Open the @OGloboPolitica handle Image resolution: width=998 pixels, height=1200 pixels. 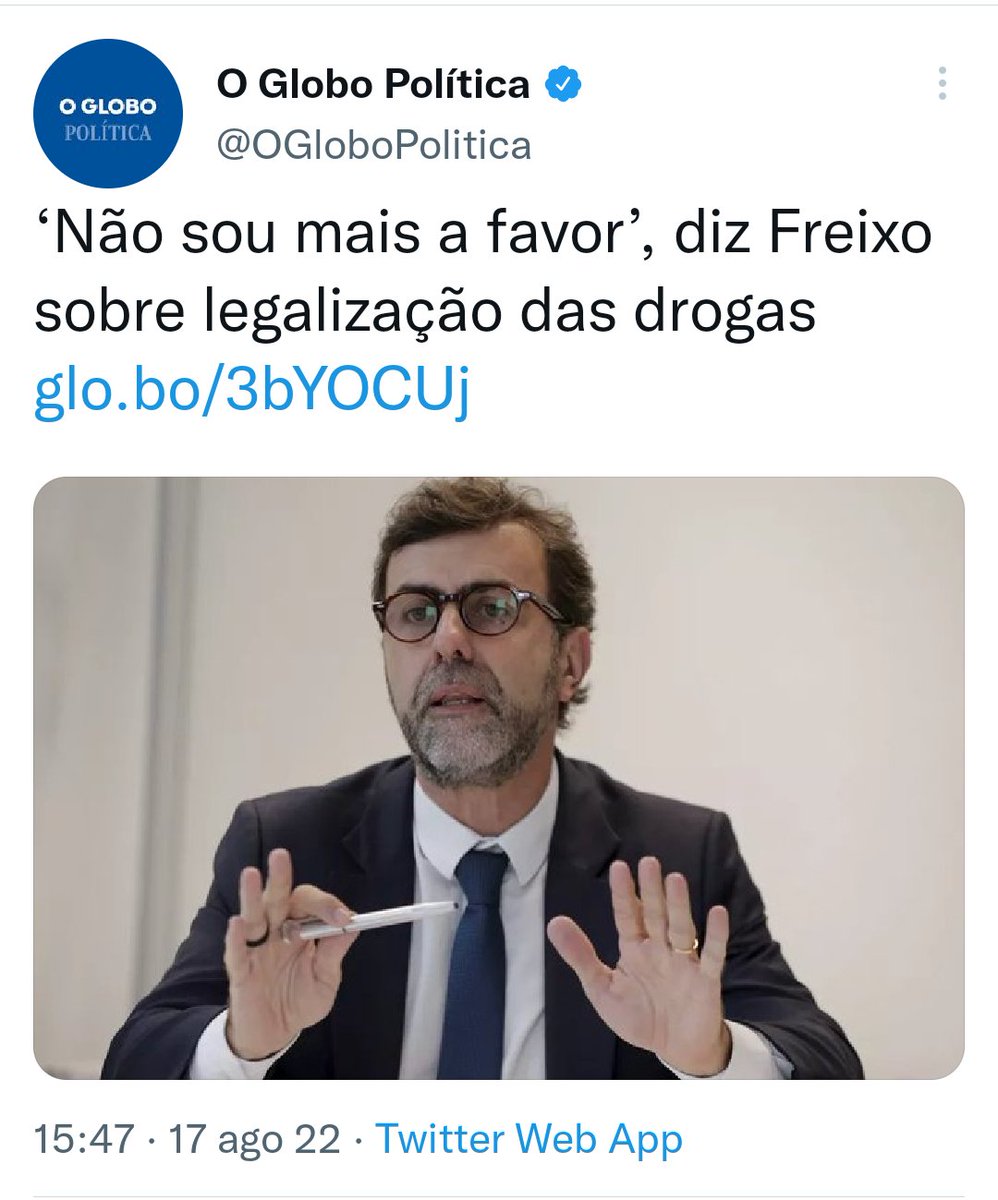tap(374, 146)
